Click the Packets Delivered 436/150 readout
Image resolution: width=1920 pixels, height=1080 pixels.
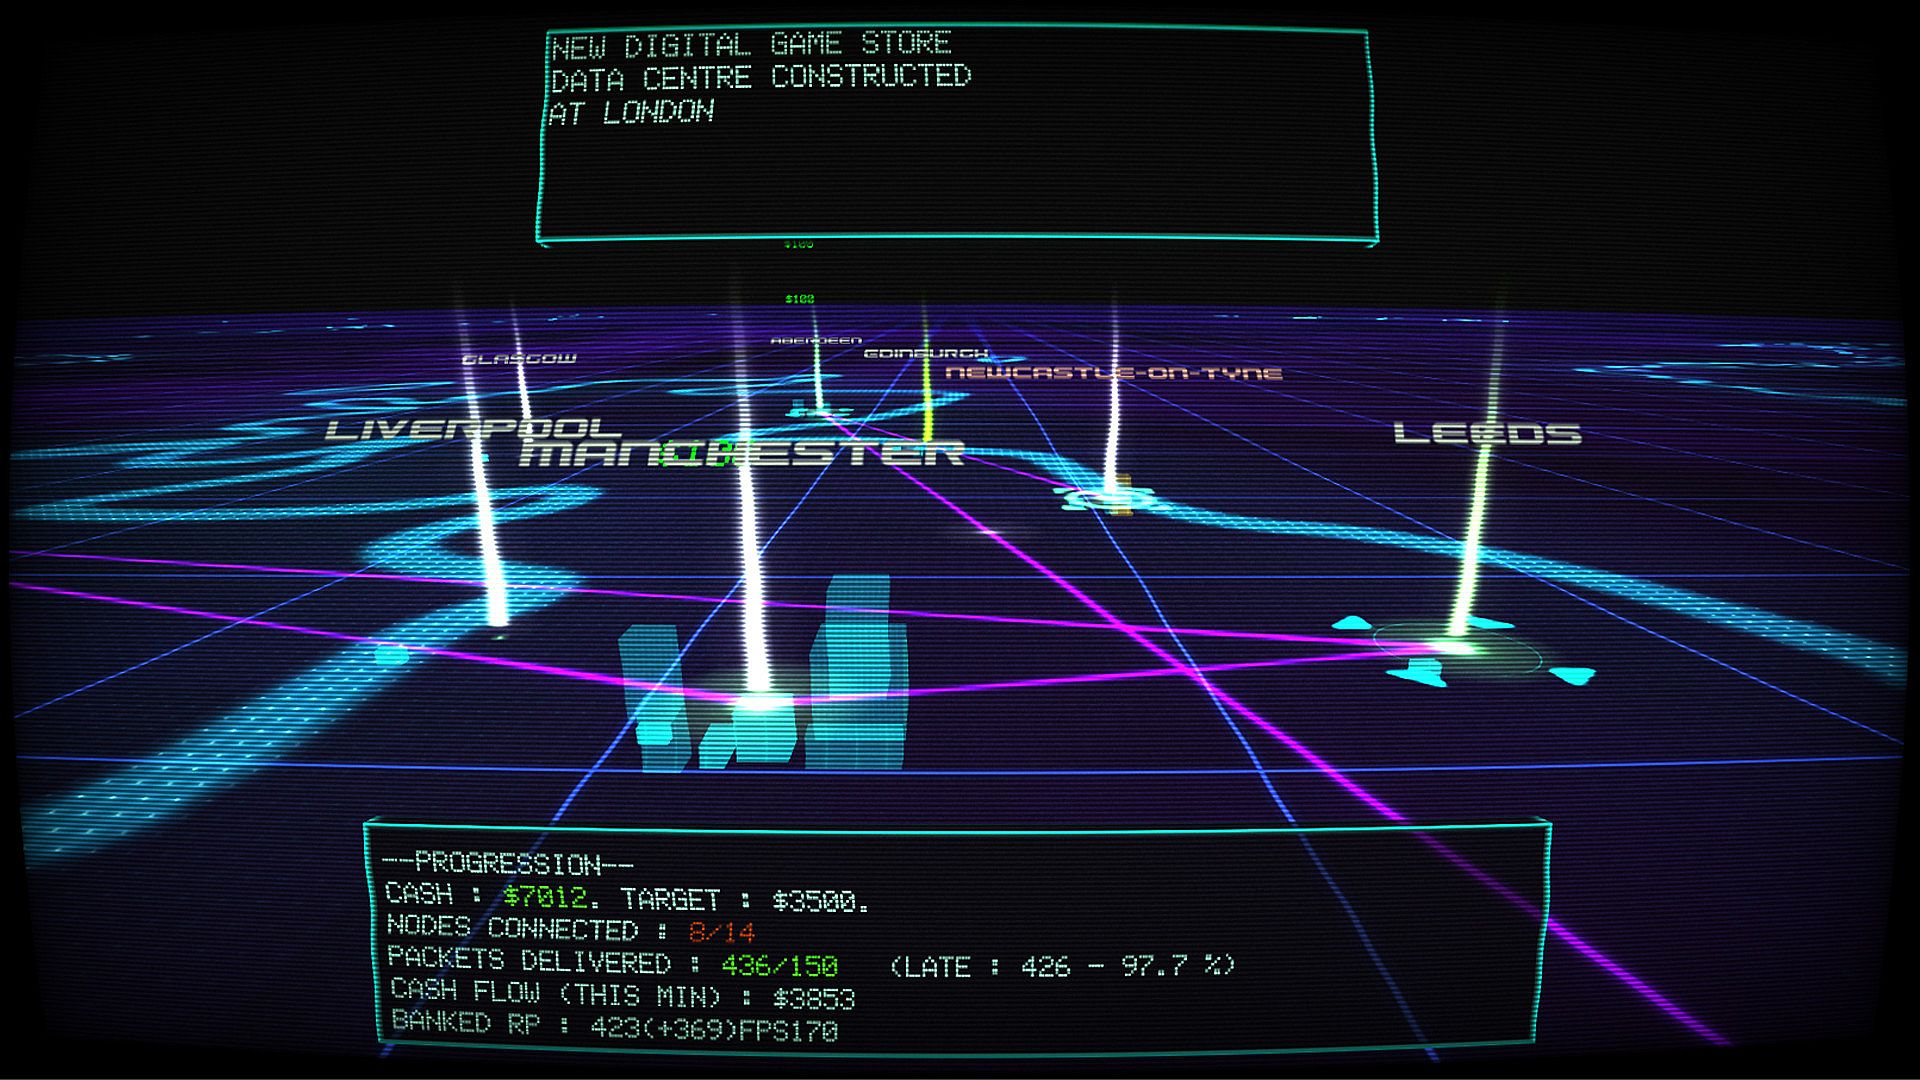[779, 965]
